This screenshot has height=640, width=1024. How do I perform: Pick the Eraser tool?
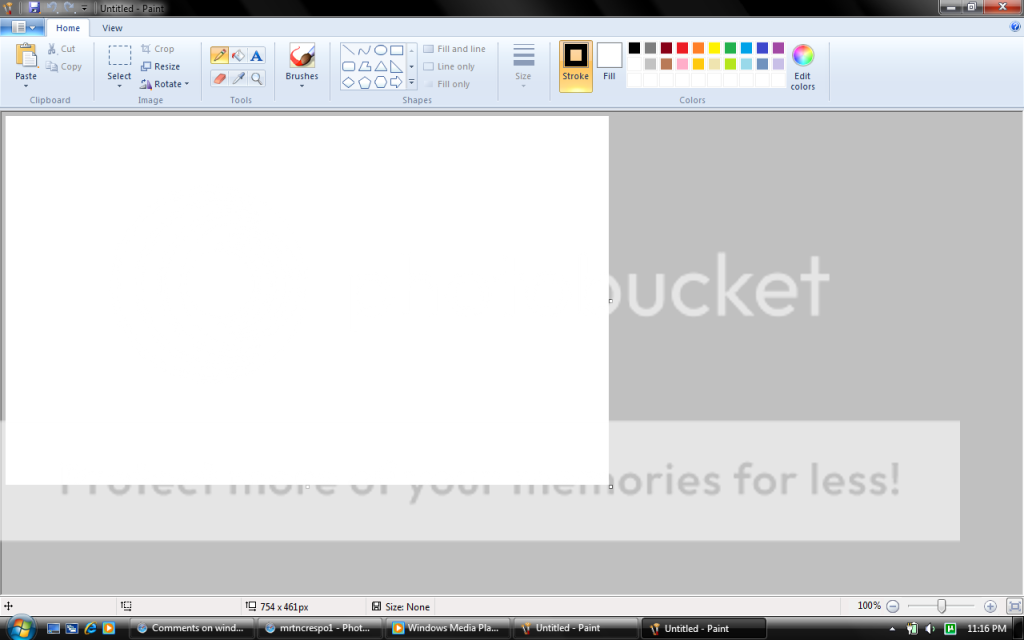tap(219, 78)
